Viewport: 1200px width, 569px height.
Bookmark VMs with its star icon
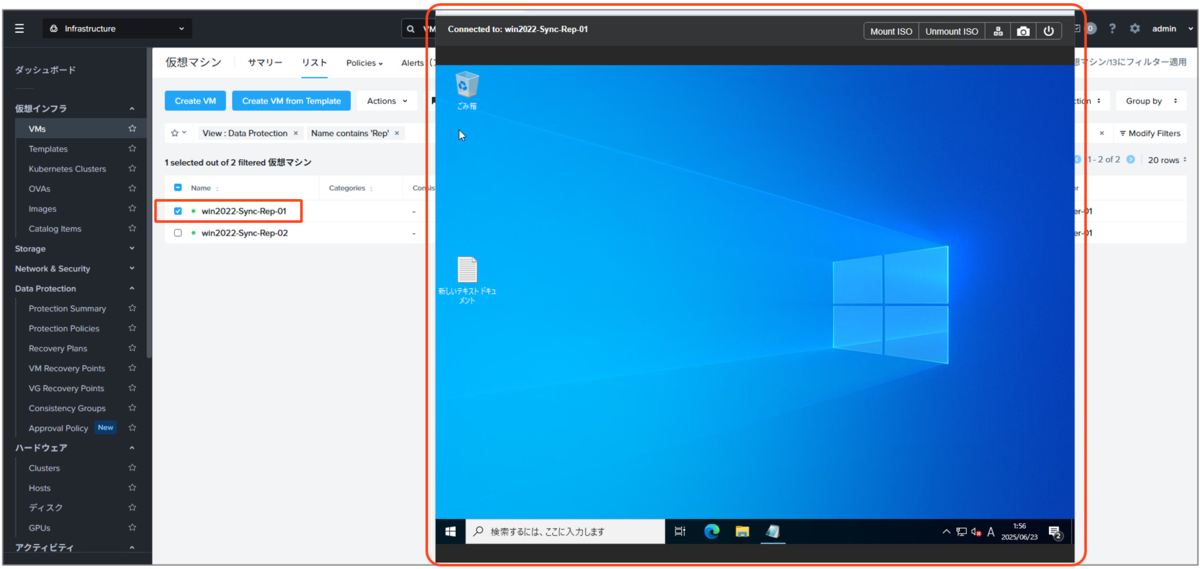click(132, 129)
